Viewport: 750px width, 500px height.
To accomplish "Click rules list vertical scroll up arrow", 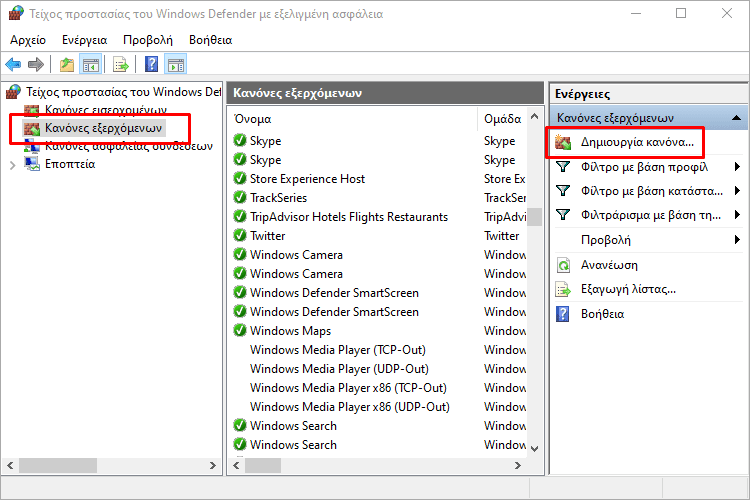I will [535, 116].
